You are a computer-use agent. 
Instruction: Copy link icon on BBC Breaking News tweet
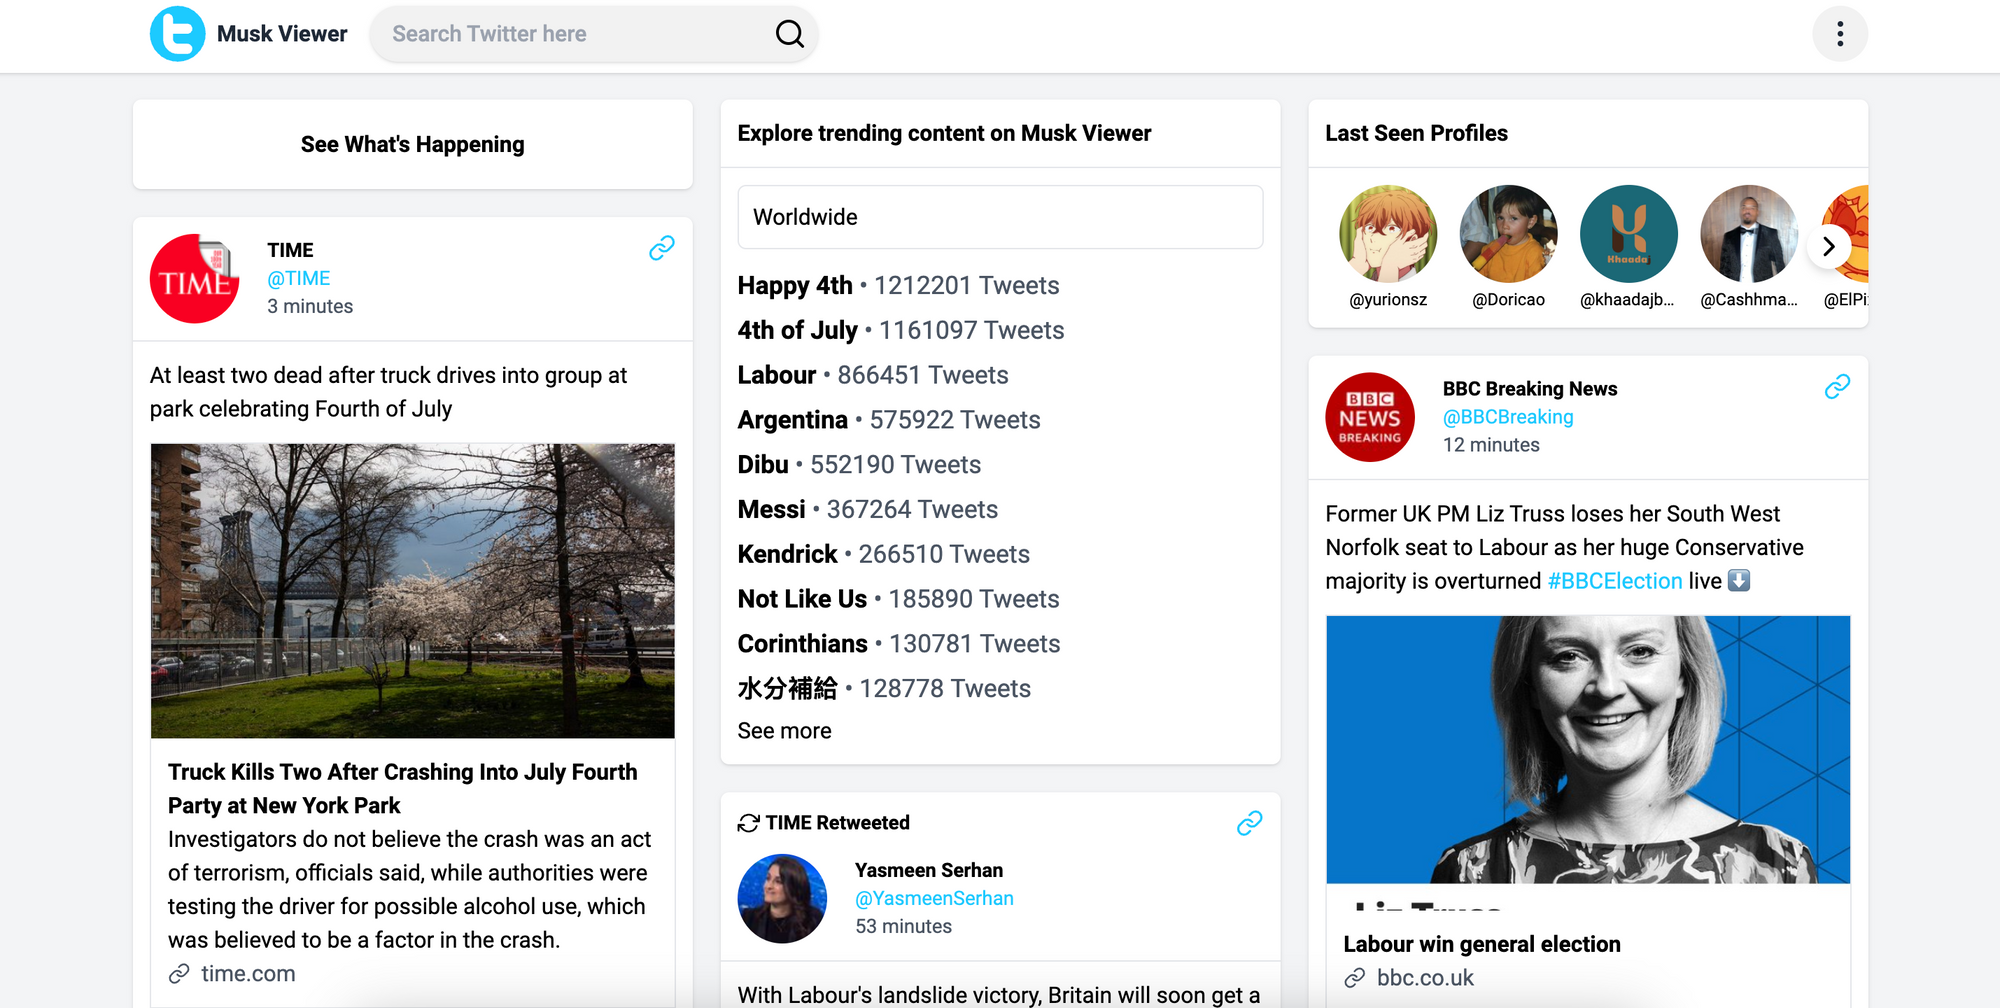(1838, 387)
